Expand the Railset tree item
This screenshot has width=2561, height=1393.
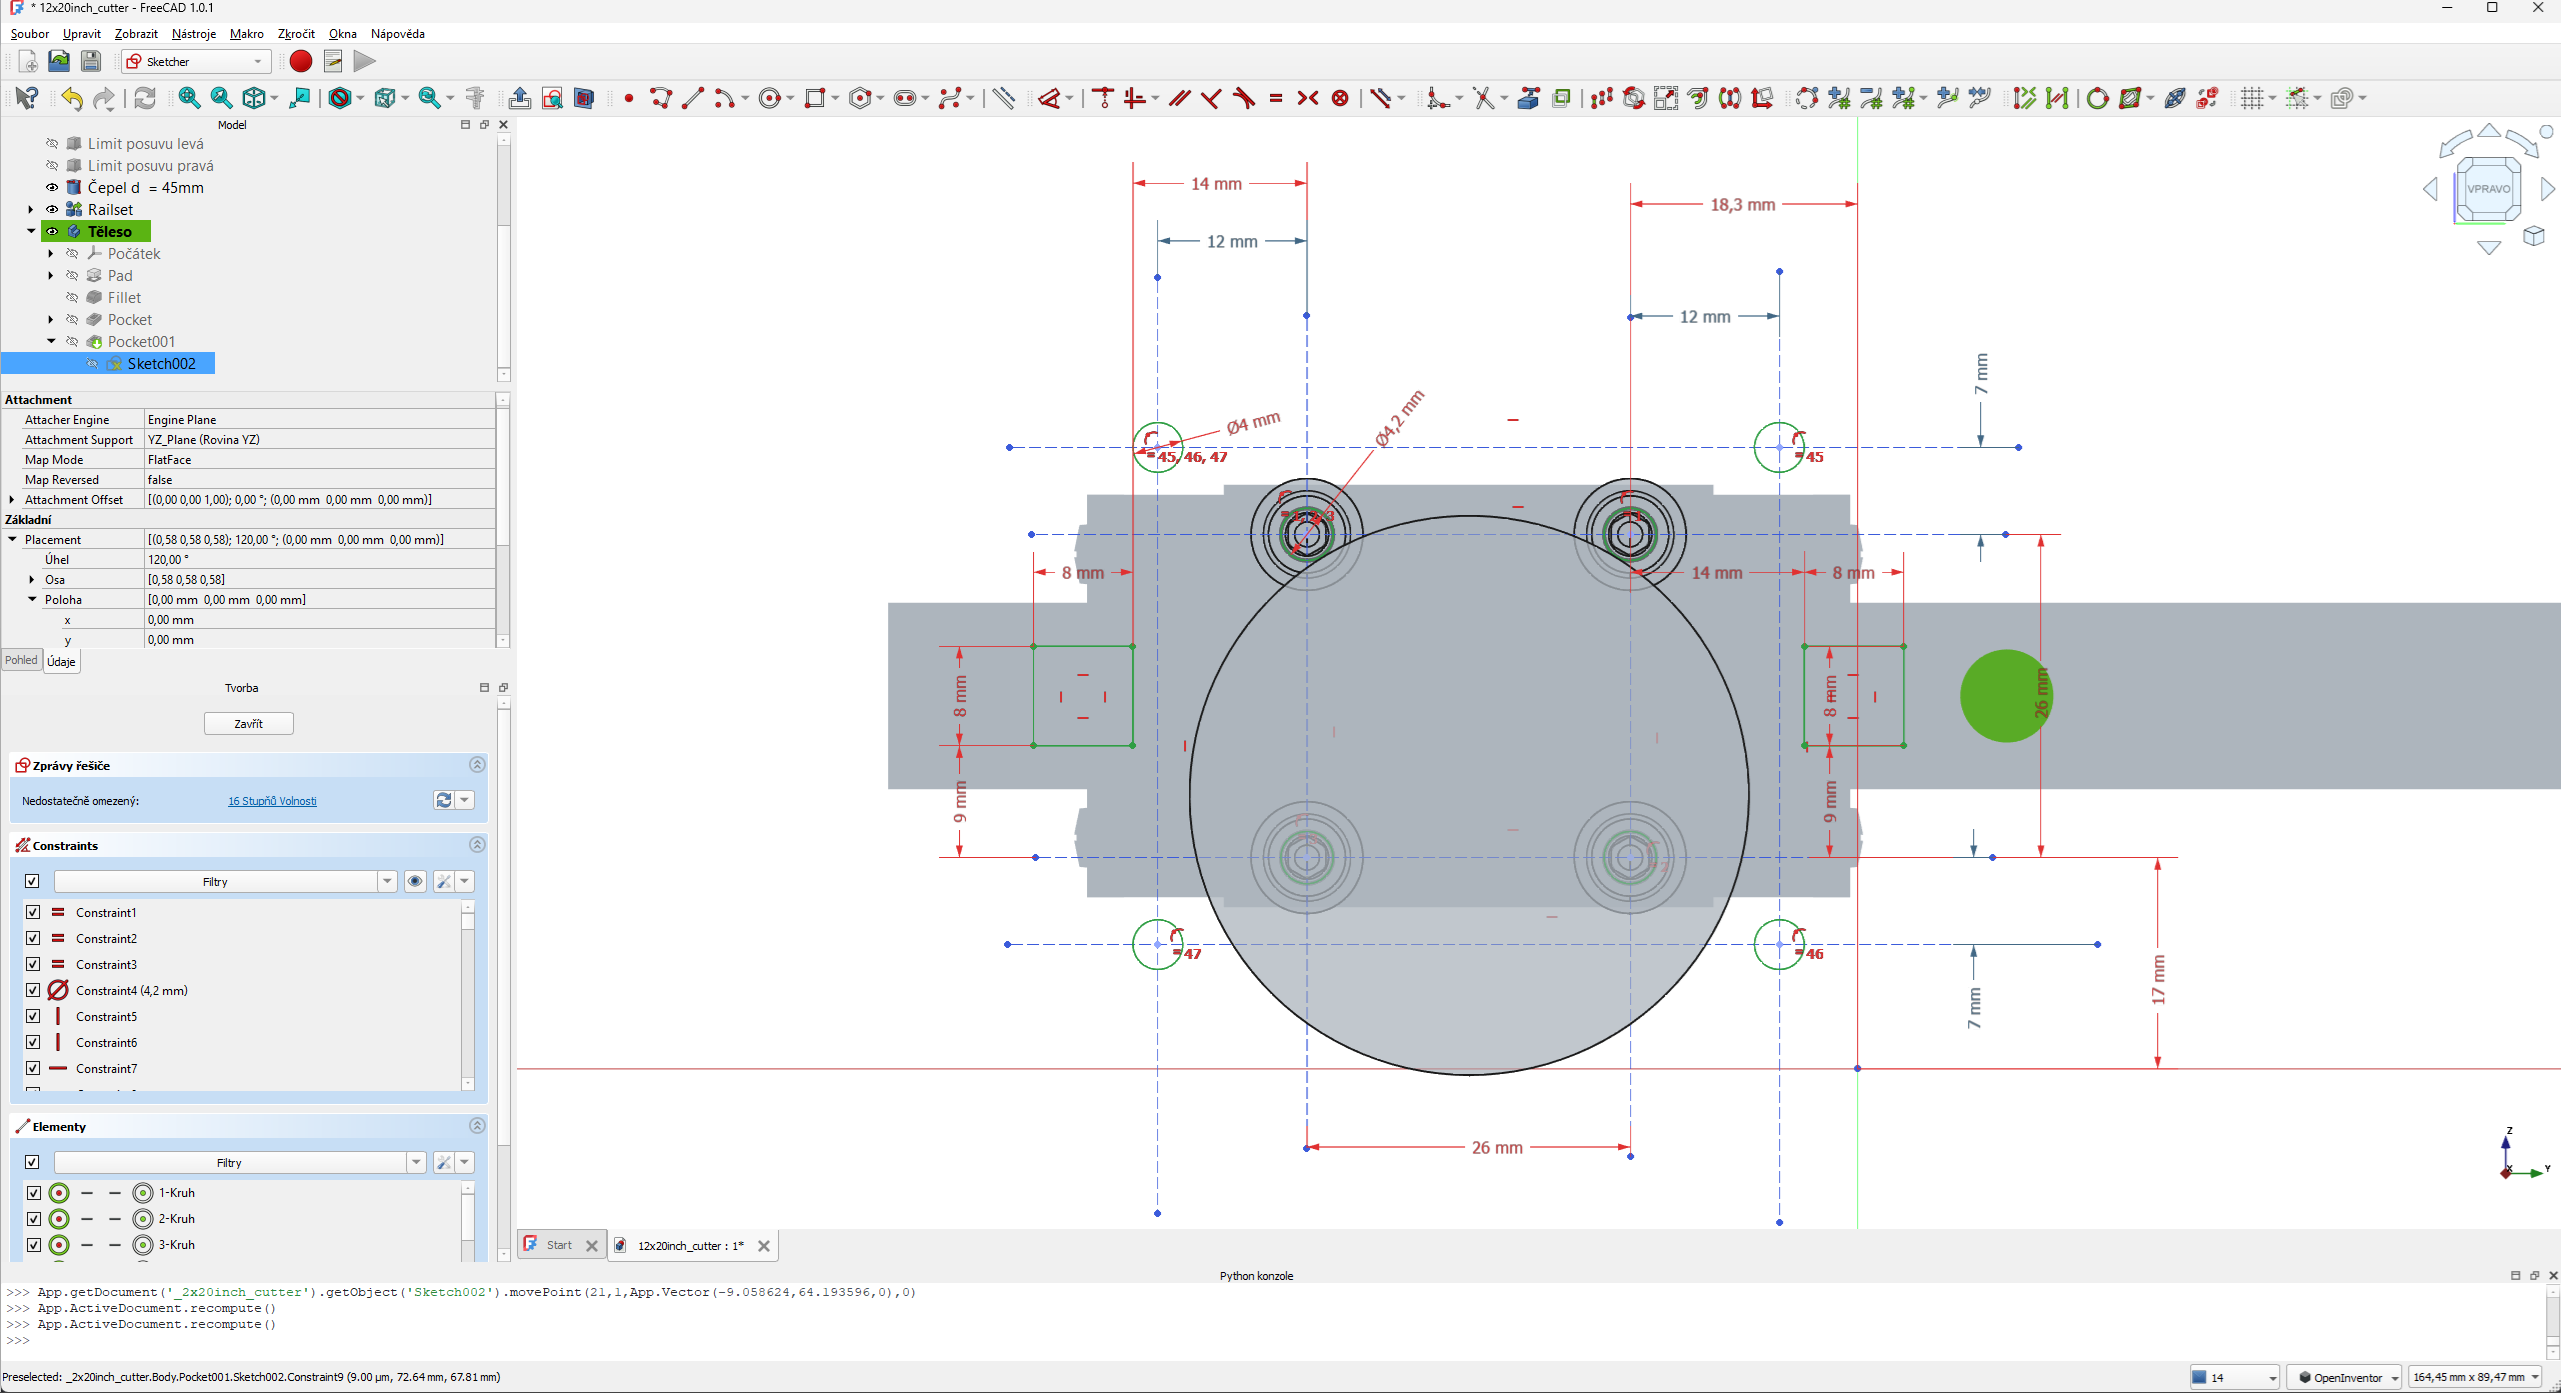31,210
